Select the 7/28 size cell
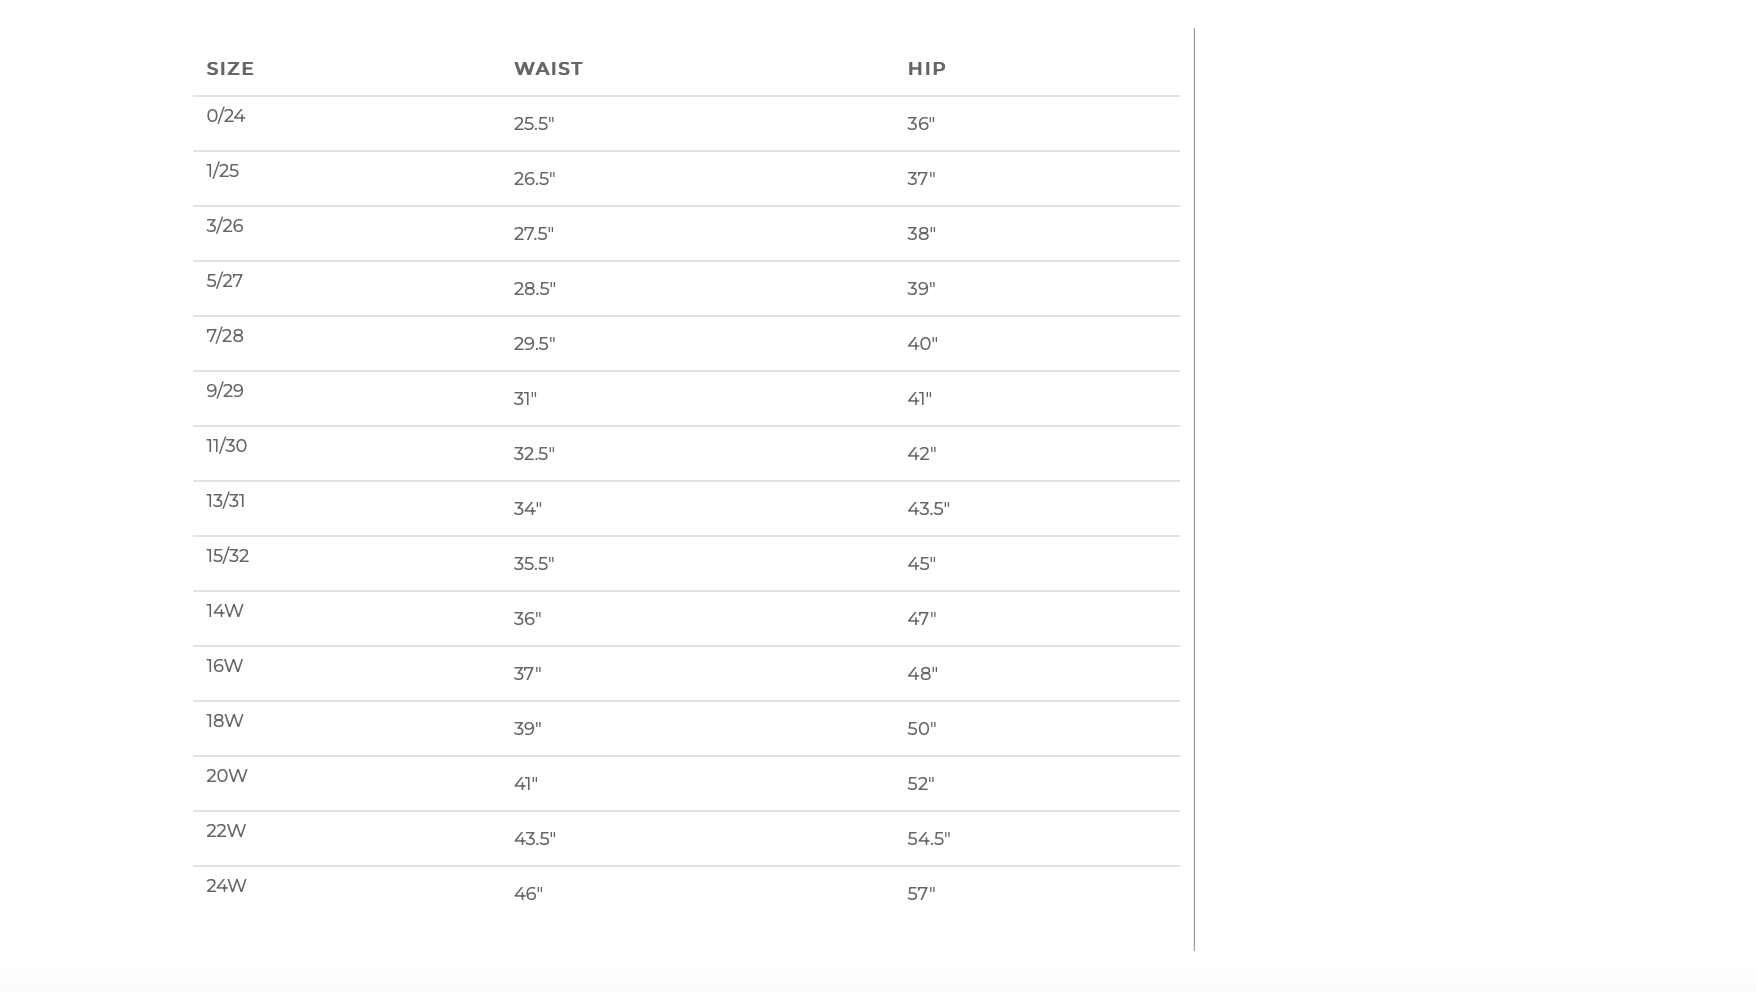This screenshot has width=1756, height=992. (225, 336)
